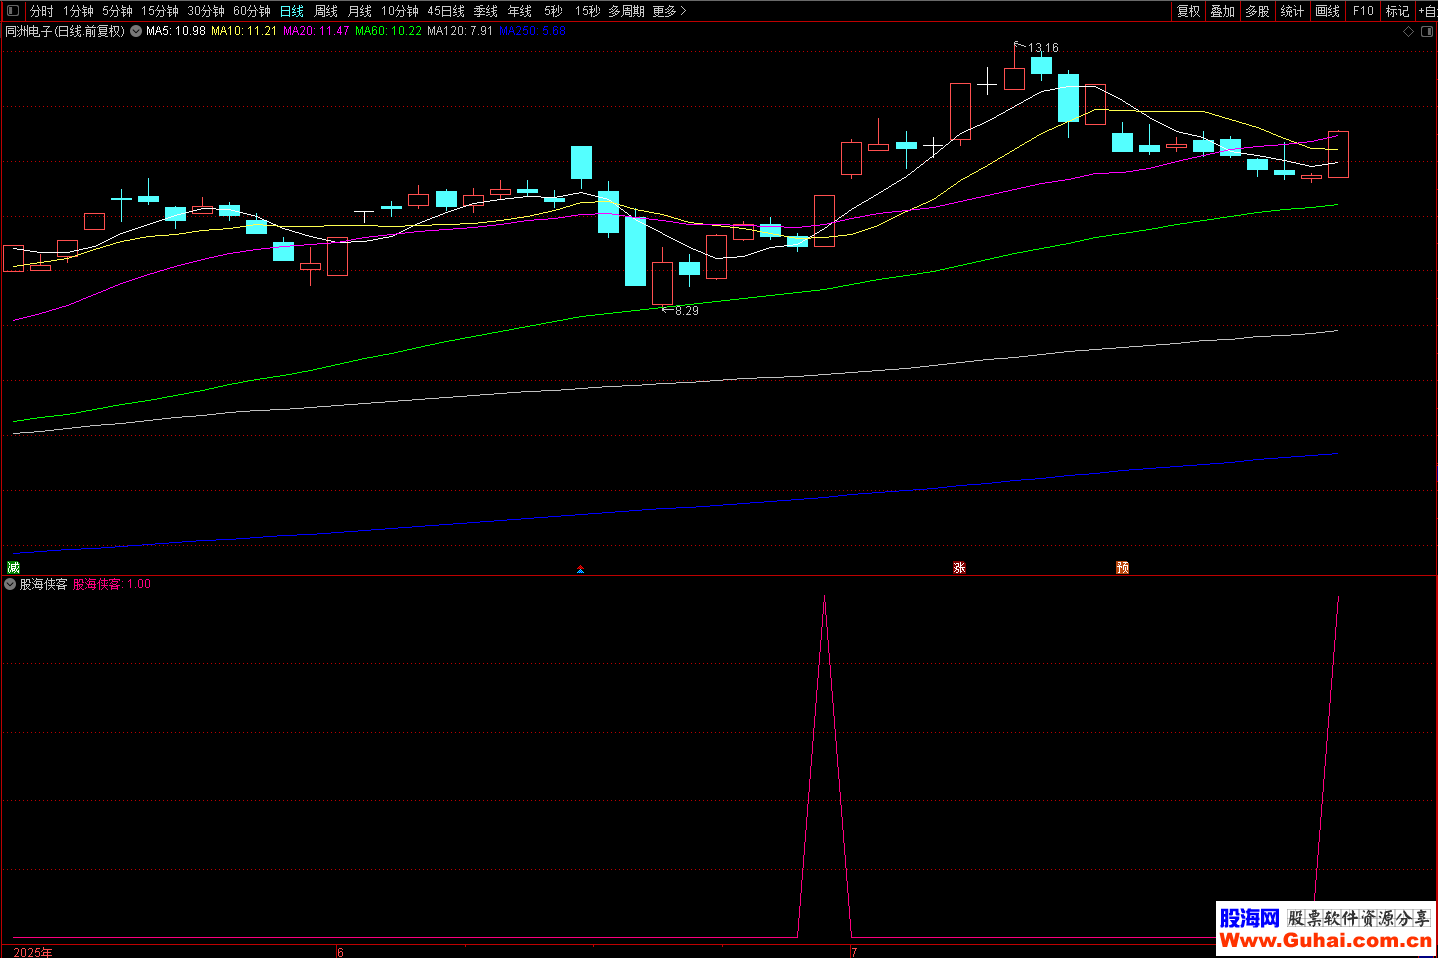The height and width of the screenshot is (958, 1438).
Task: Click the 标记 mark button
Action: point(1398,11)
